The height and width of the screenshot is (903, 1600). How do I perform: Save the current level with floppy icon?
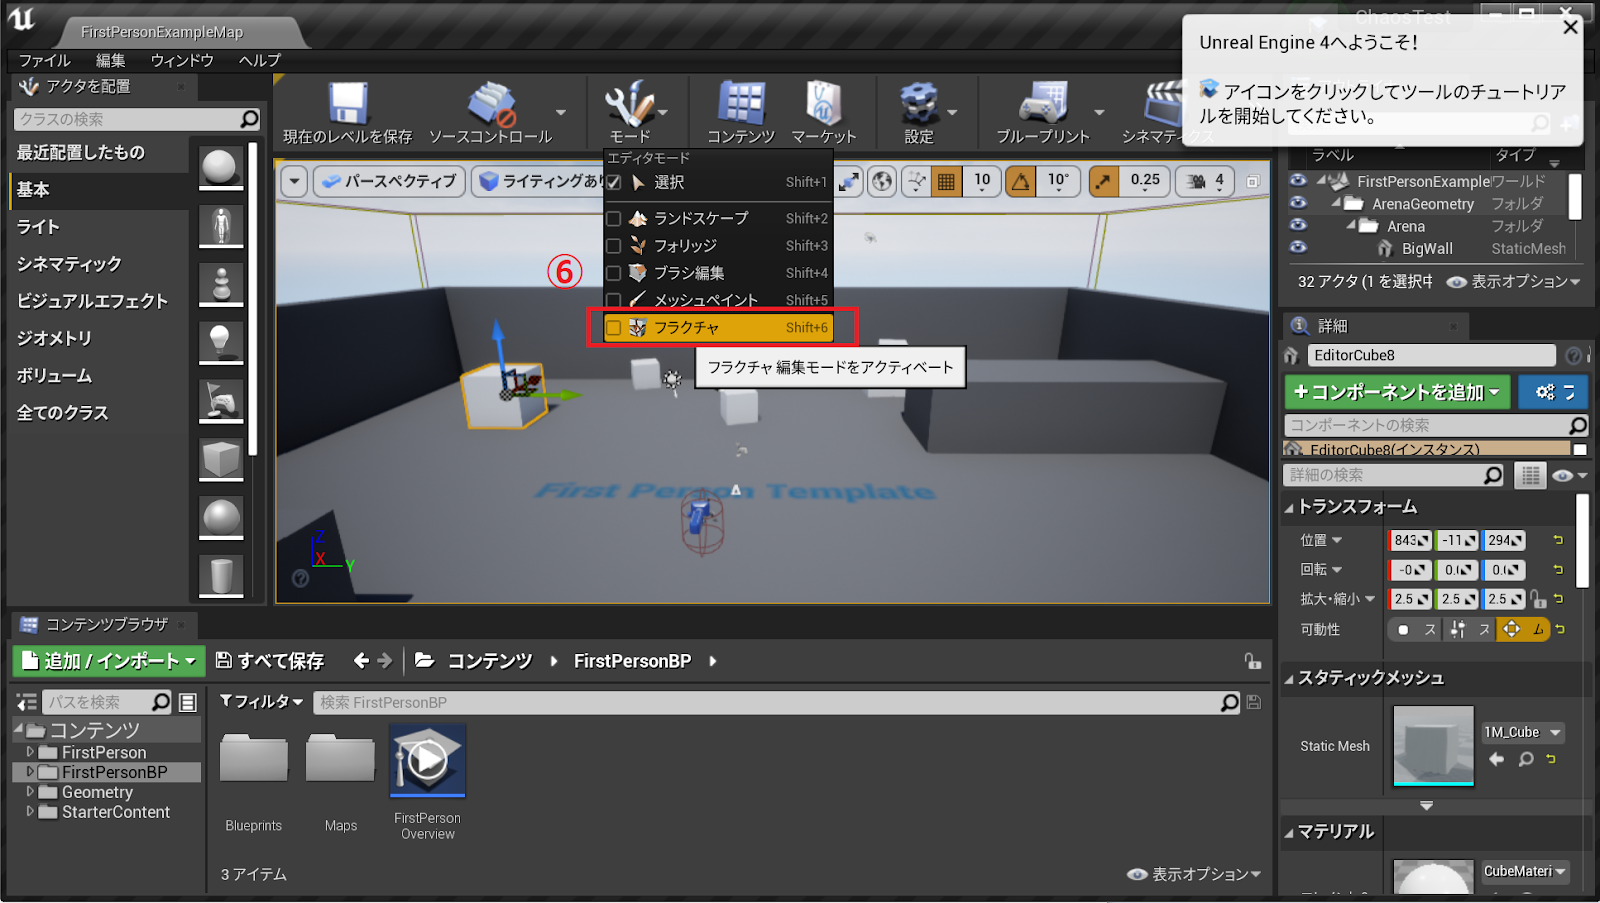[x=348, y=105]
